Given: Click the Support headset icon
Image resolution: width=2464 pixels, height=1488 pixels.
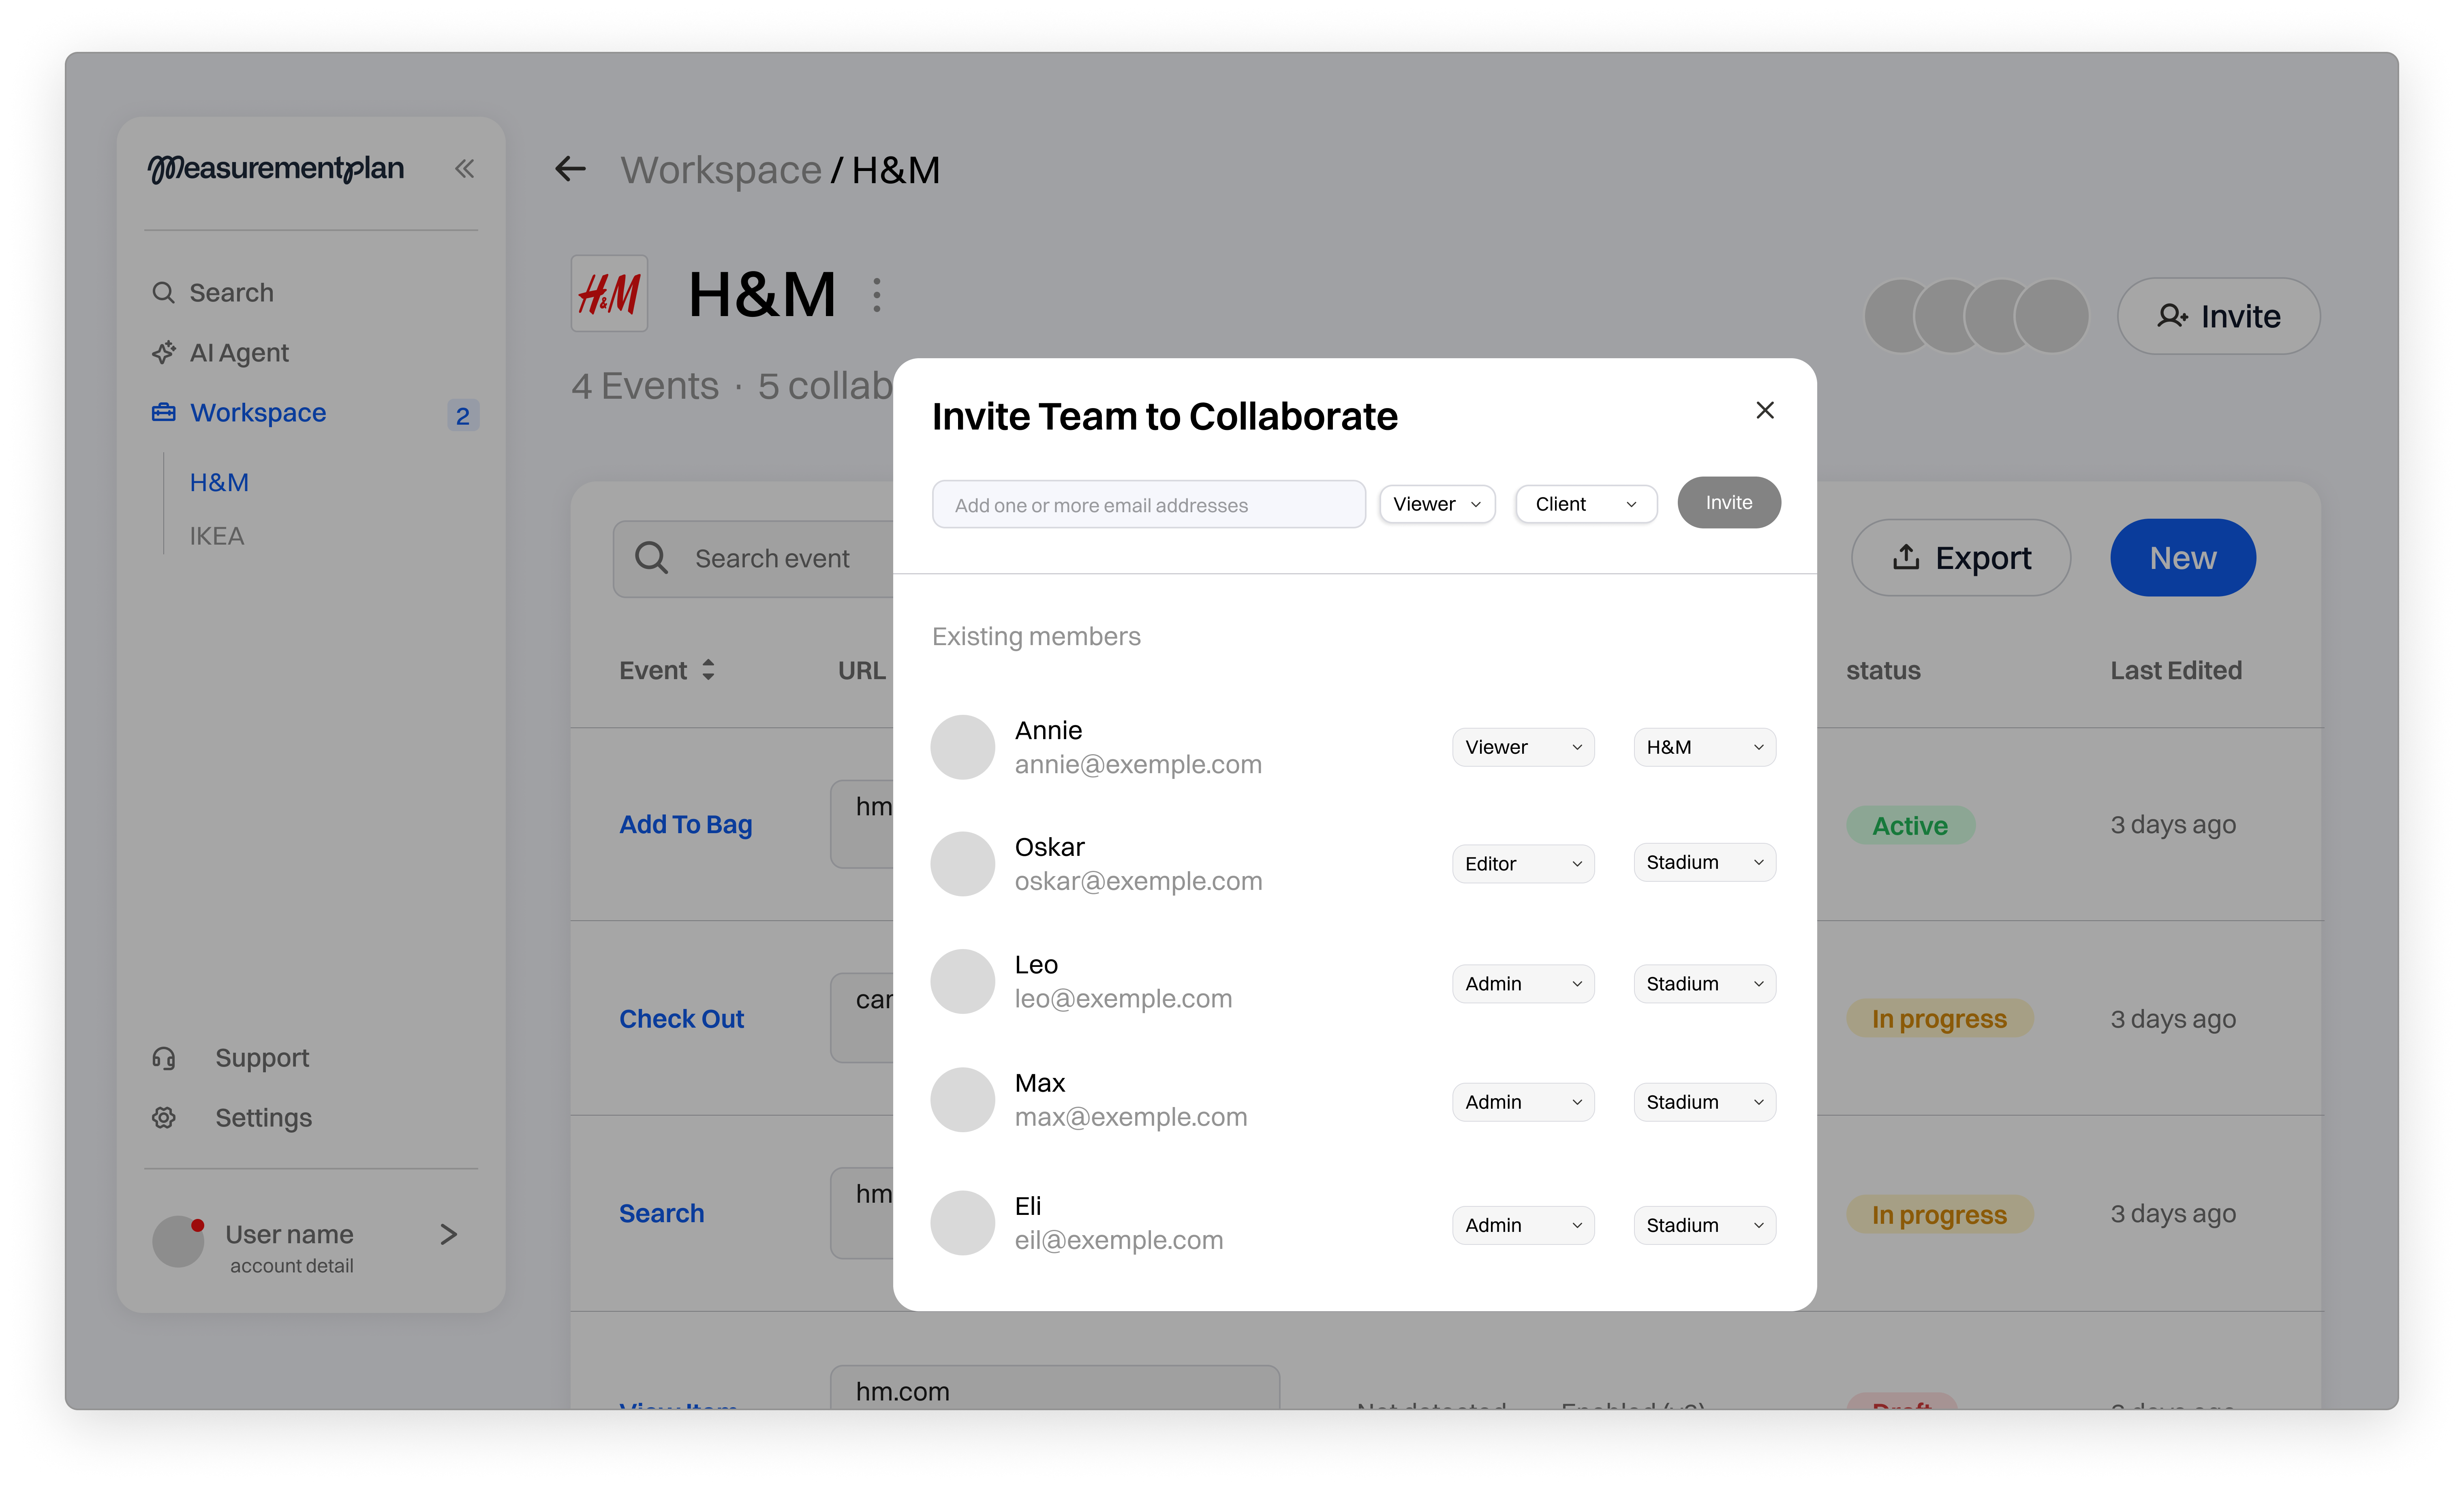Looking at the screenshot, I should pos(164,1058).
